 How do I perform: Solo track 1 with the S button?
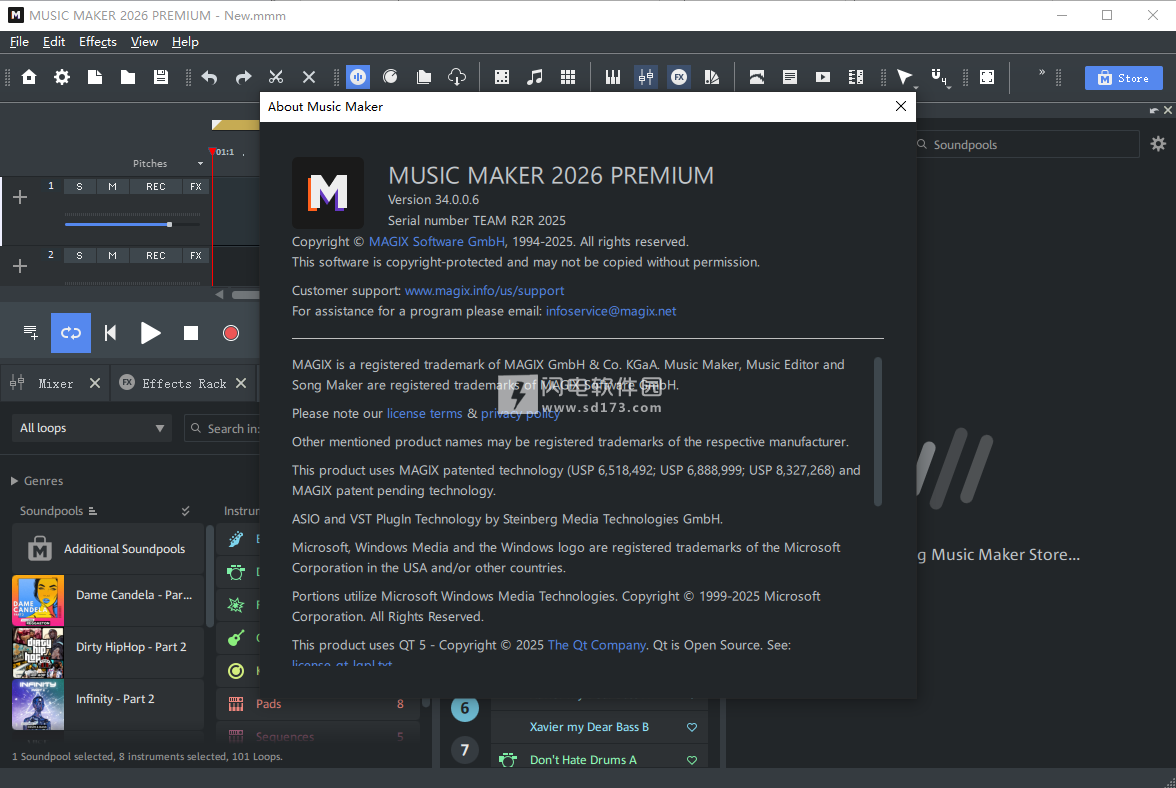point(80,187)
